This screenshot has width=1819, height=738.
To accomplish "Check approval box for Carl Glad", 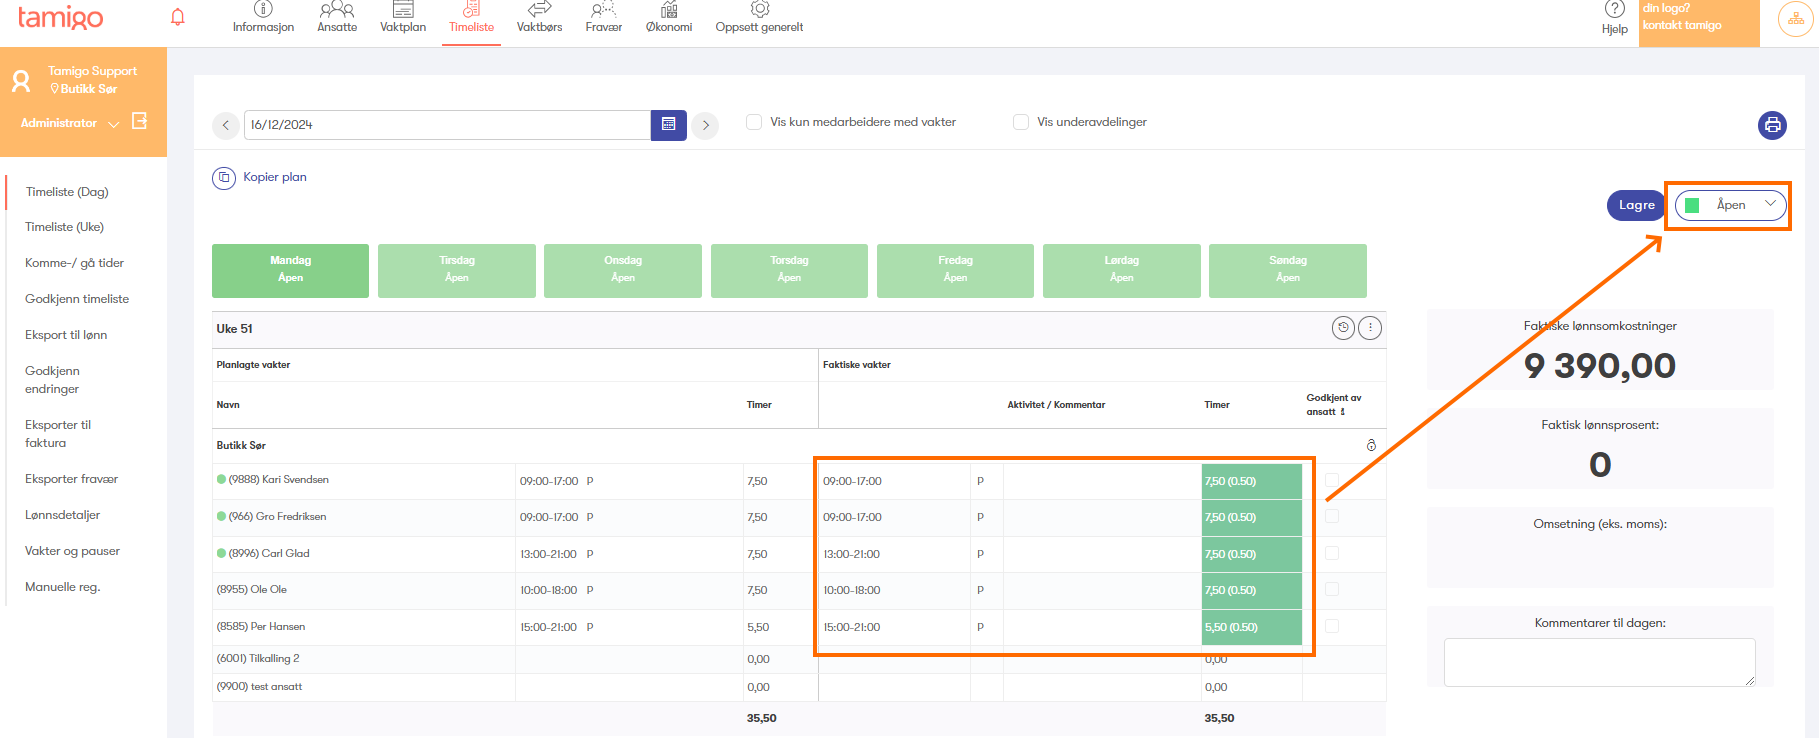I will [x=1332, y=553].
